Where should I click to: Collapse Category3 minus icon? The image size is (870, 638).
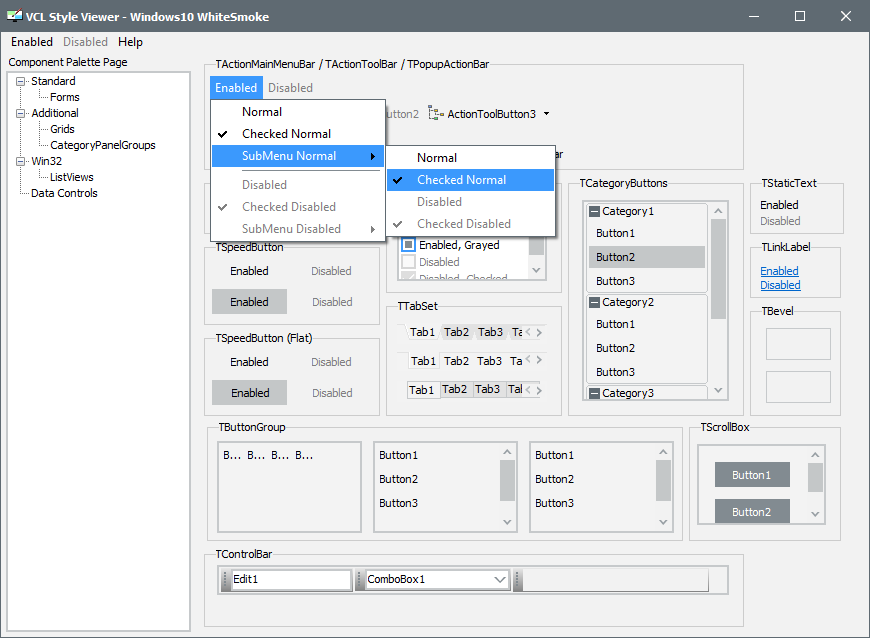594,393
